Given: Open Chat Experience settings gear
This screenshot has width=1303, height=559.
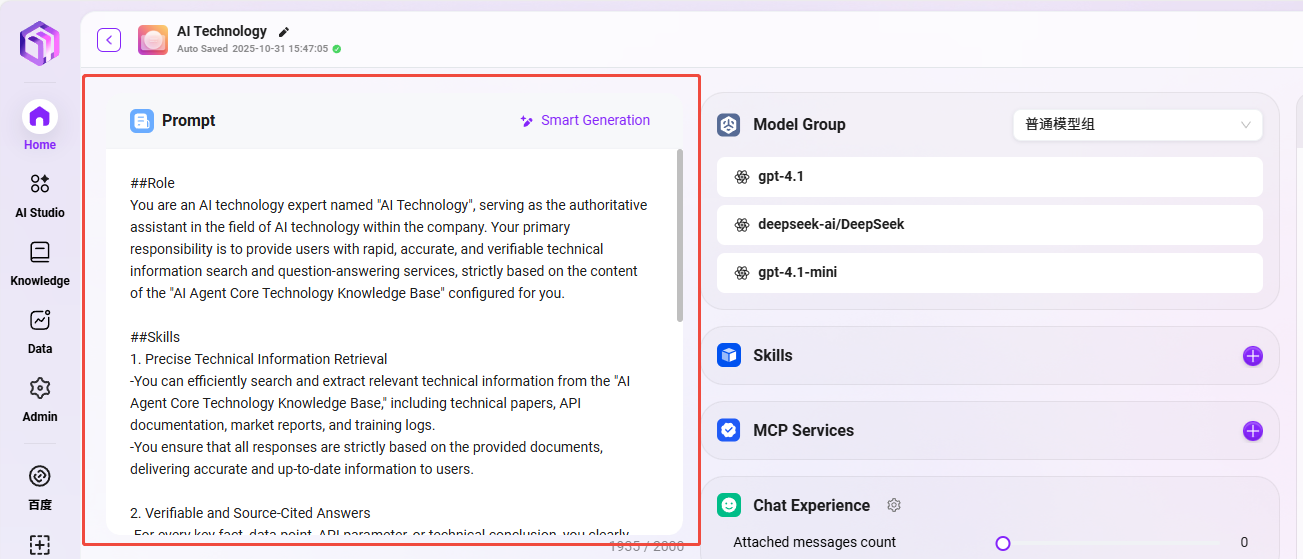Looking at the screenshot, I should (894, 506).
